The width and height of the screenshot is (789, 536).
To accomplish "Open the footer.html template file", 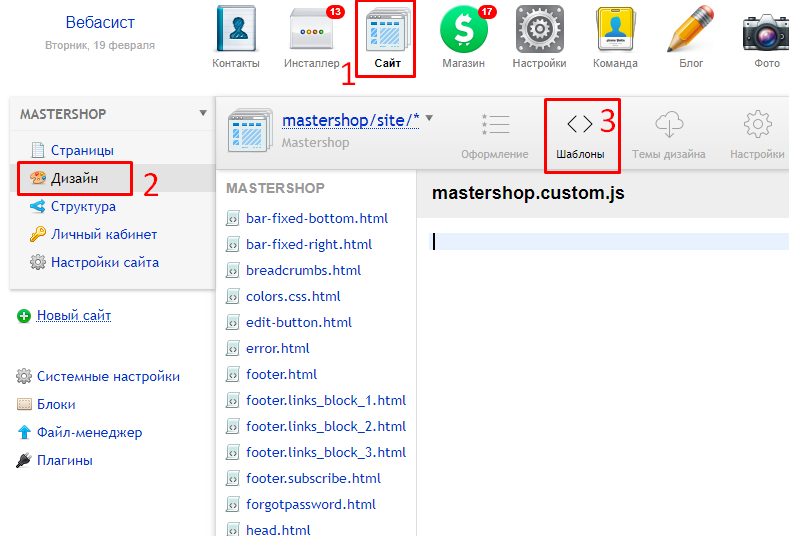I will tap(281, 374).
